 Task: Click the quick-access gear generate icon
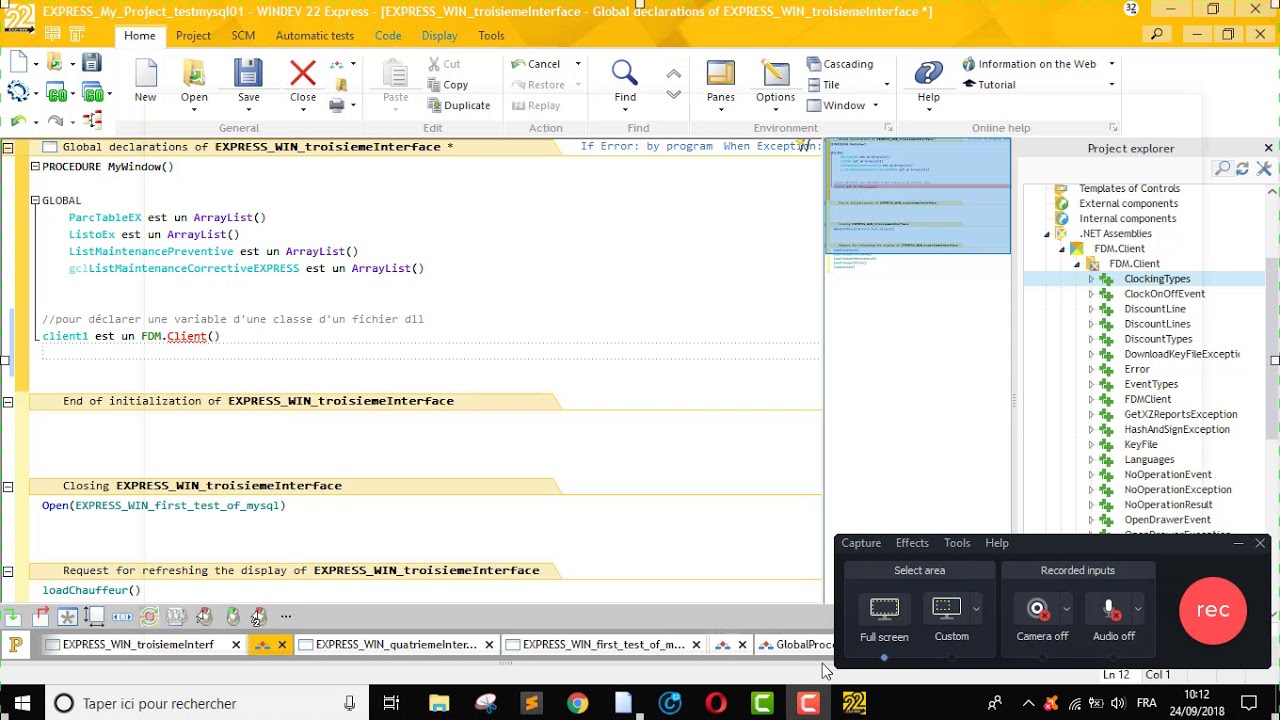pyautogui.click(x=18, y=92)
